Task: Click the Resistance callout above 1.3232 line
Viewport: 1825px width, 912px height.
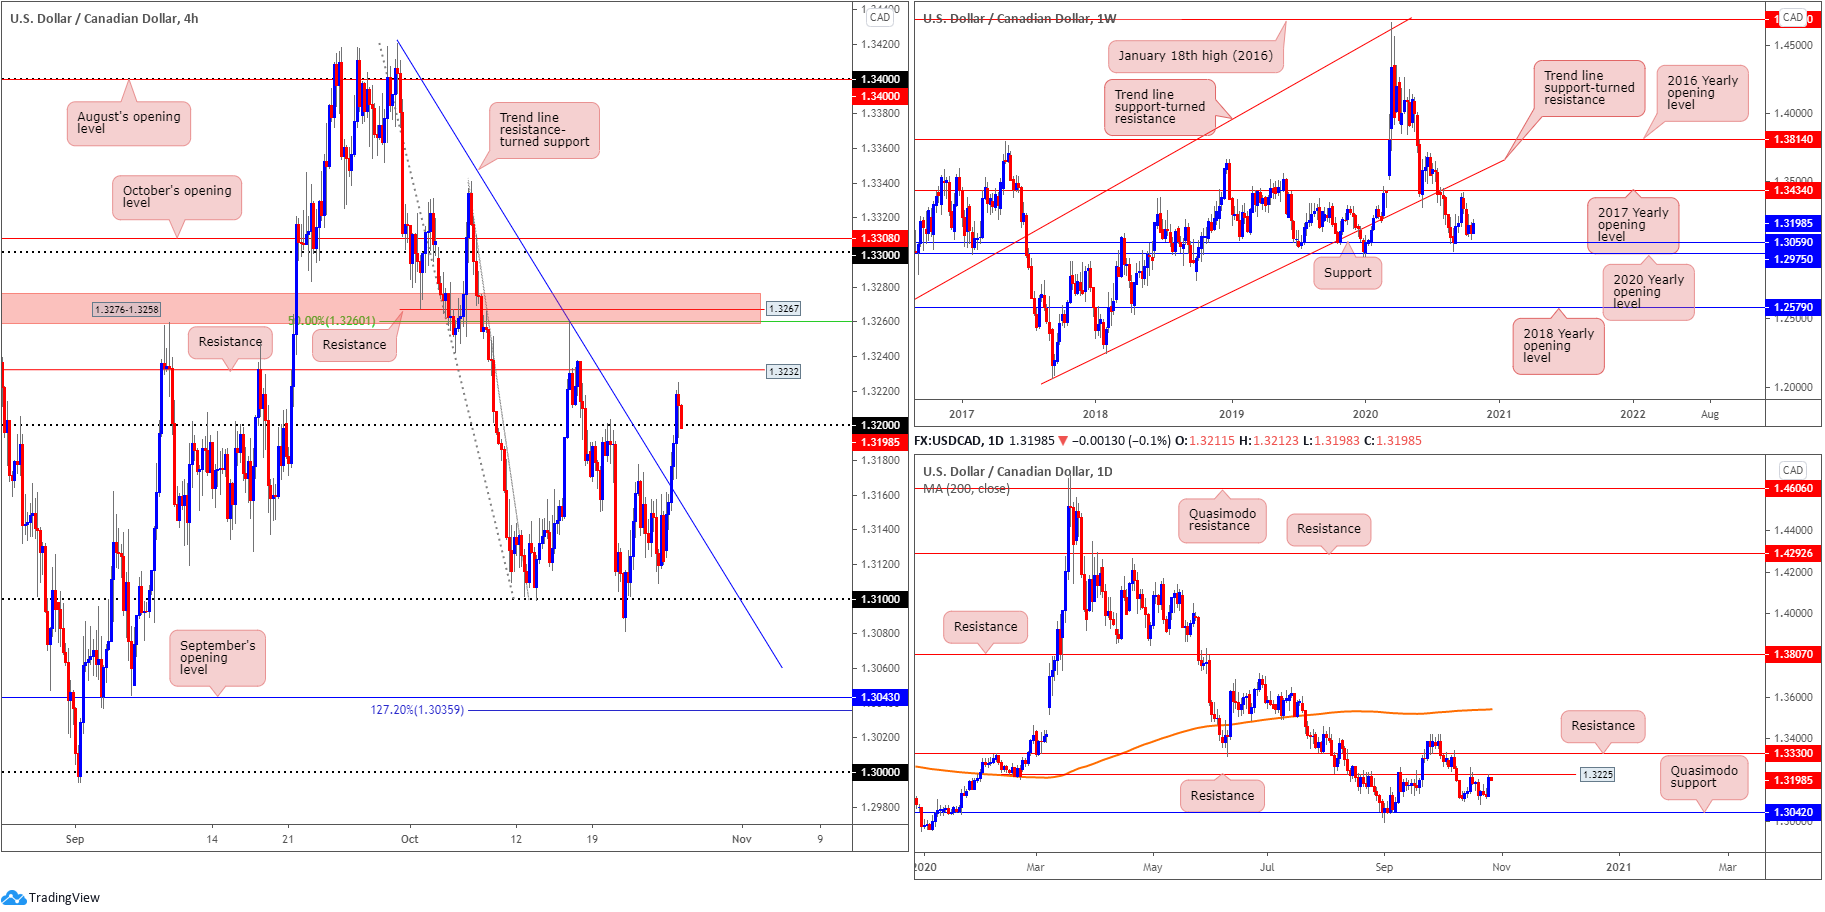Action: pyautogui.click(x=230, y=342)
